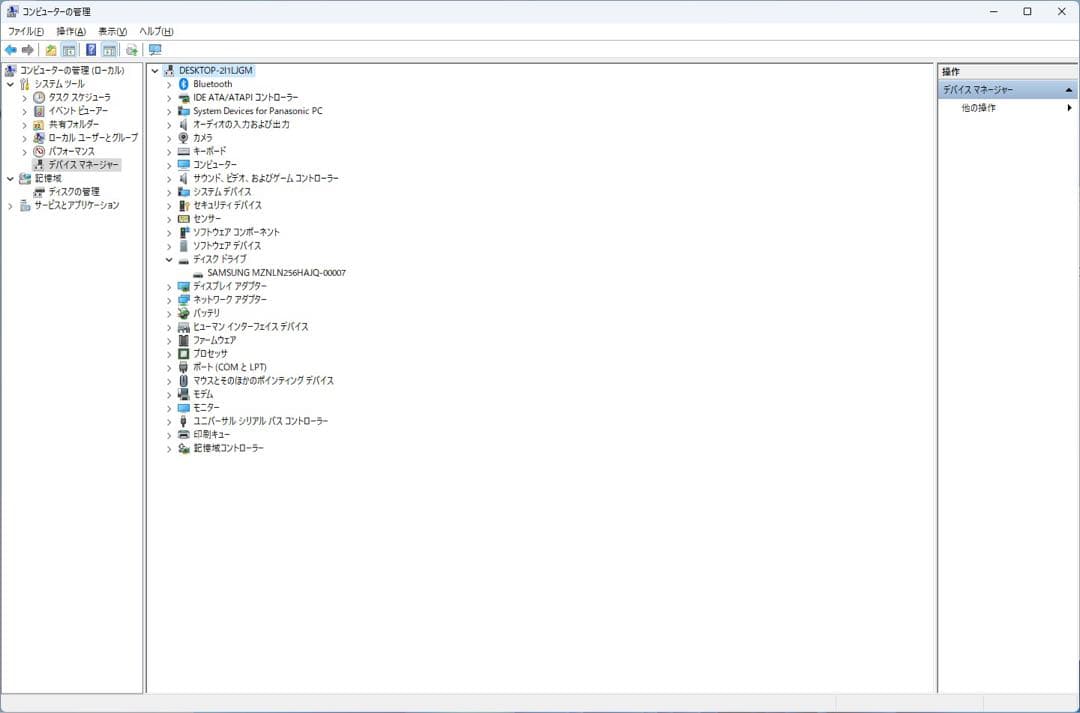Open the 表示 menu
This screenshot has height=713, width=1080.
point(109,31)
